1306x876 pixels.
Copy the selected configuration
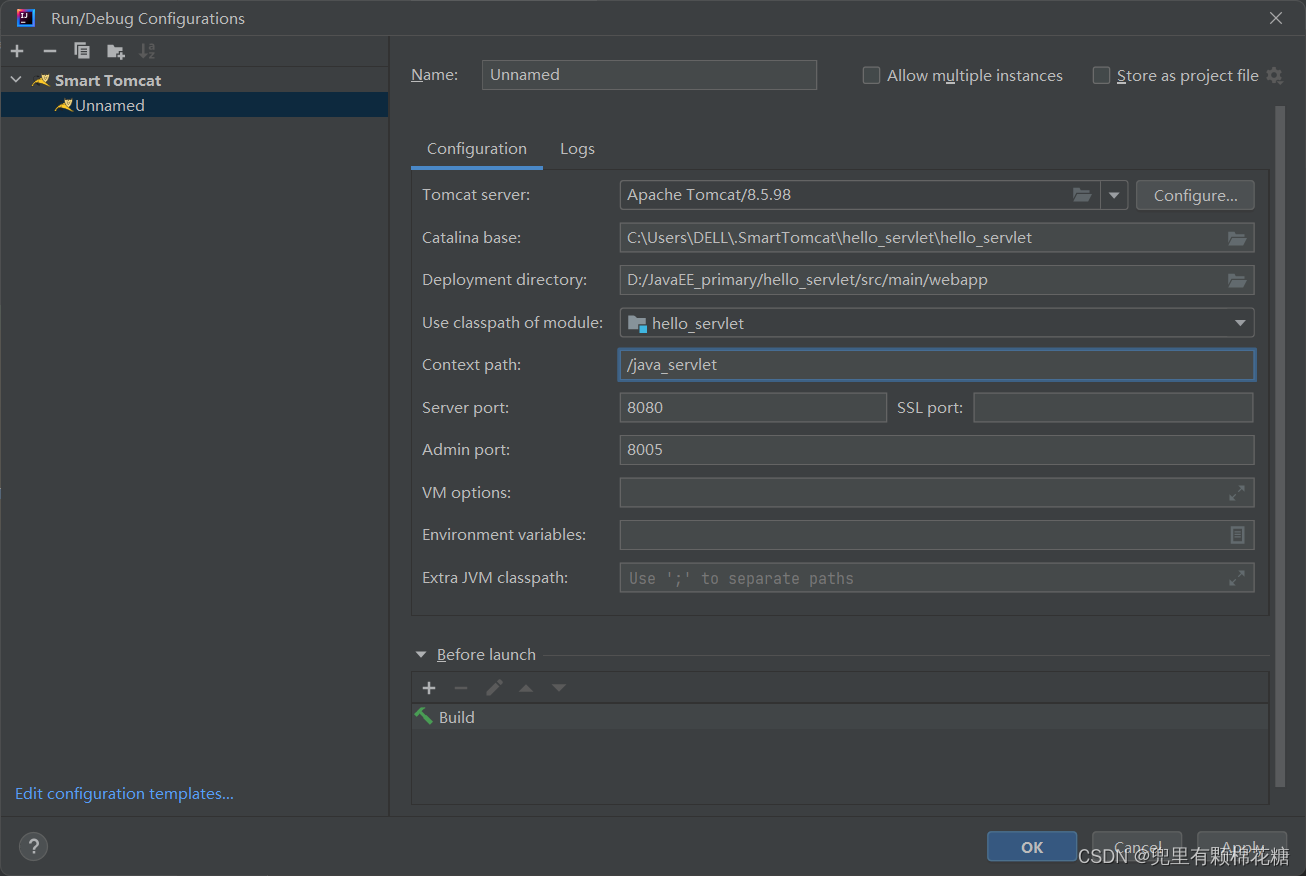(82, 51)
